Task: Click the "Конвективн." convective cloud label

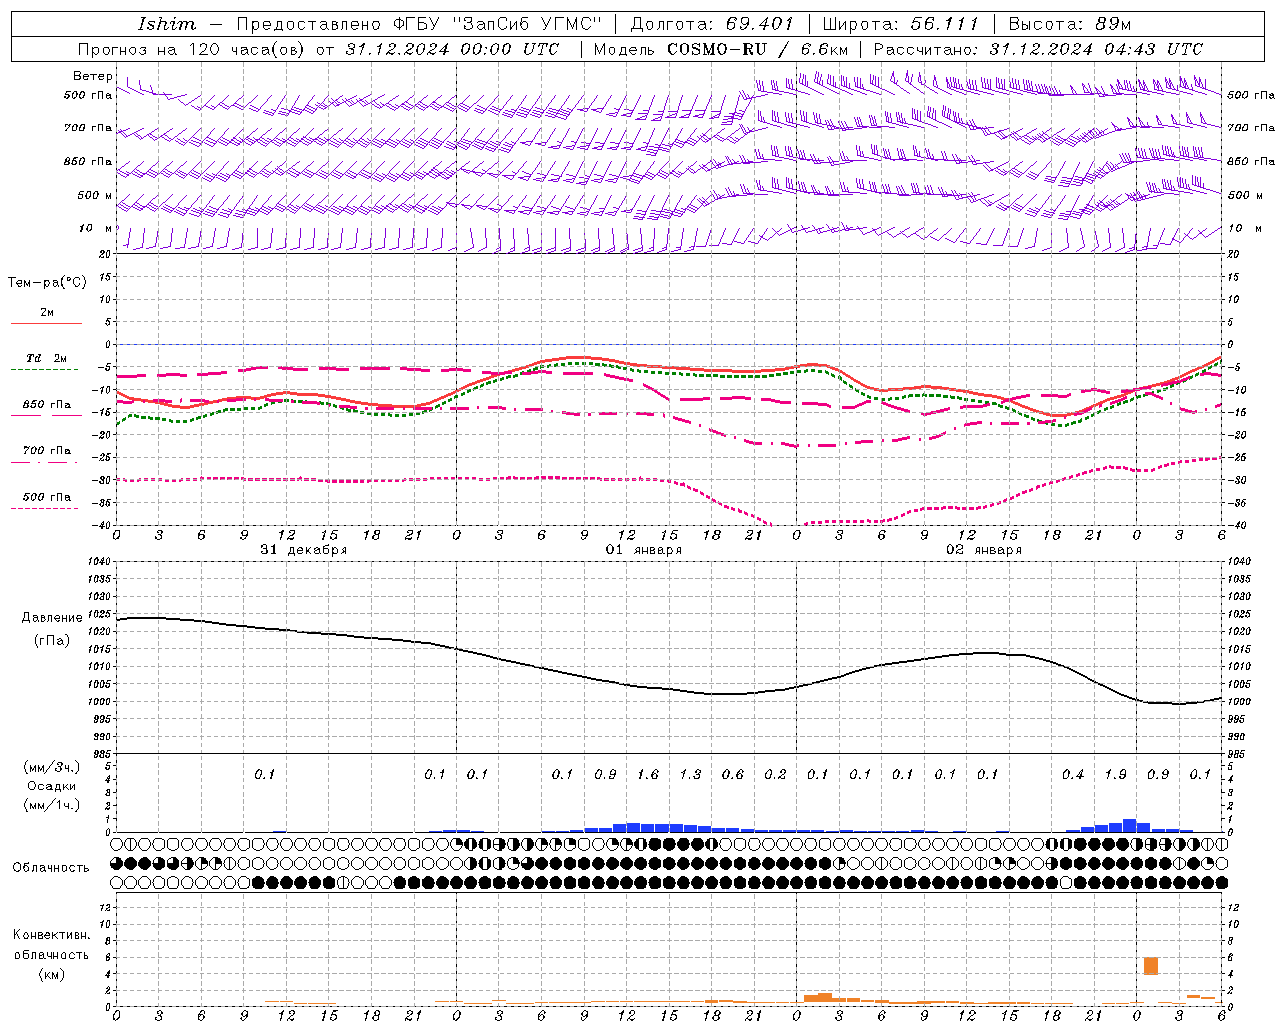Action: pyautogui.click(x=51, y=935)
